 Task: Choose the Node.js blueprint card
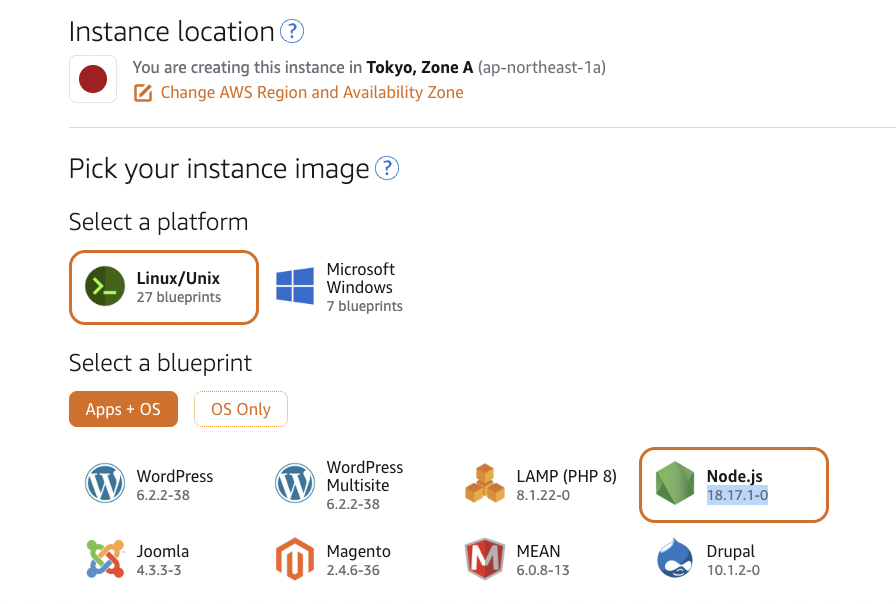pyautogui.click(x=734, y=485)
